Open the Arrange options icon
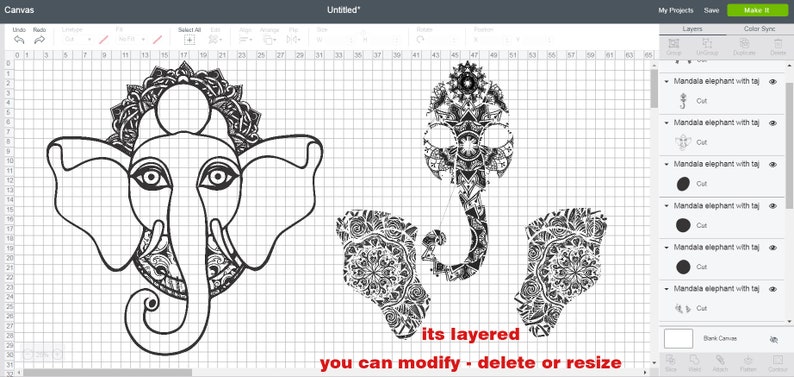 pyautogui.click(x=269, y=39)
